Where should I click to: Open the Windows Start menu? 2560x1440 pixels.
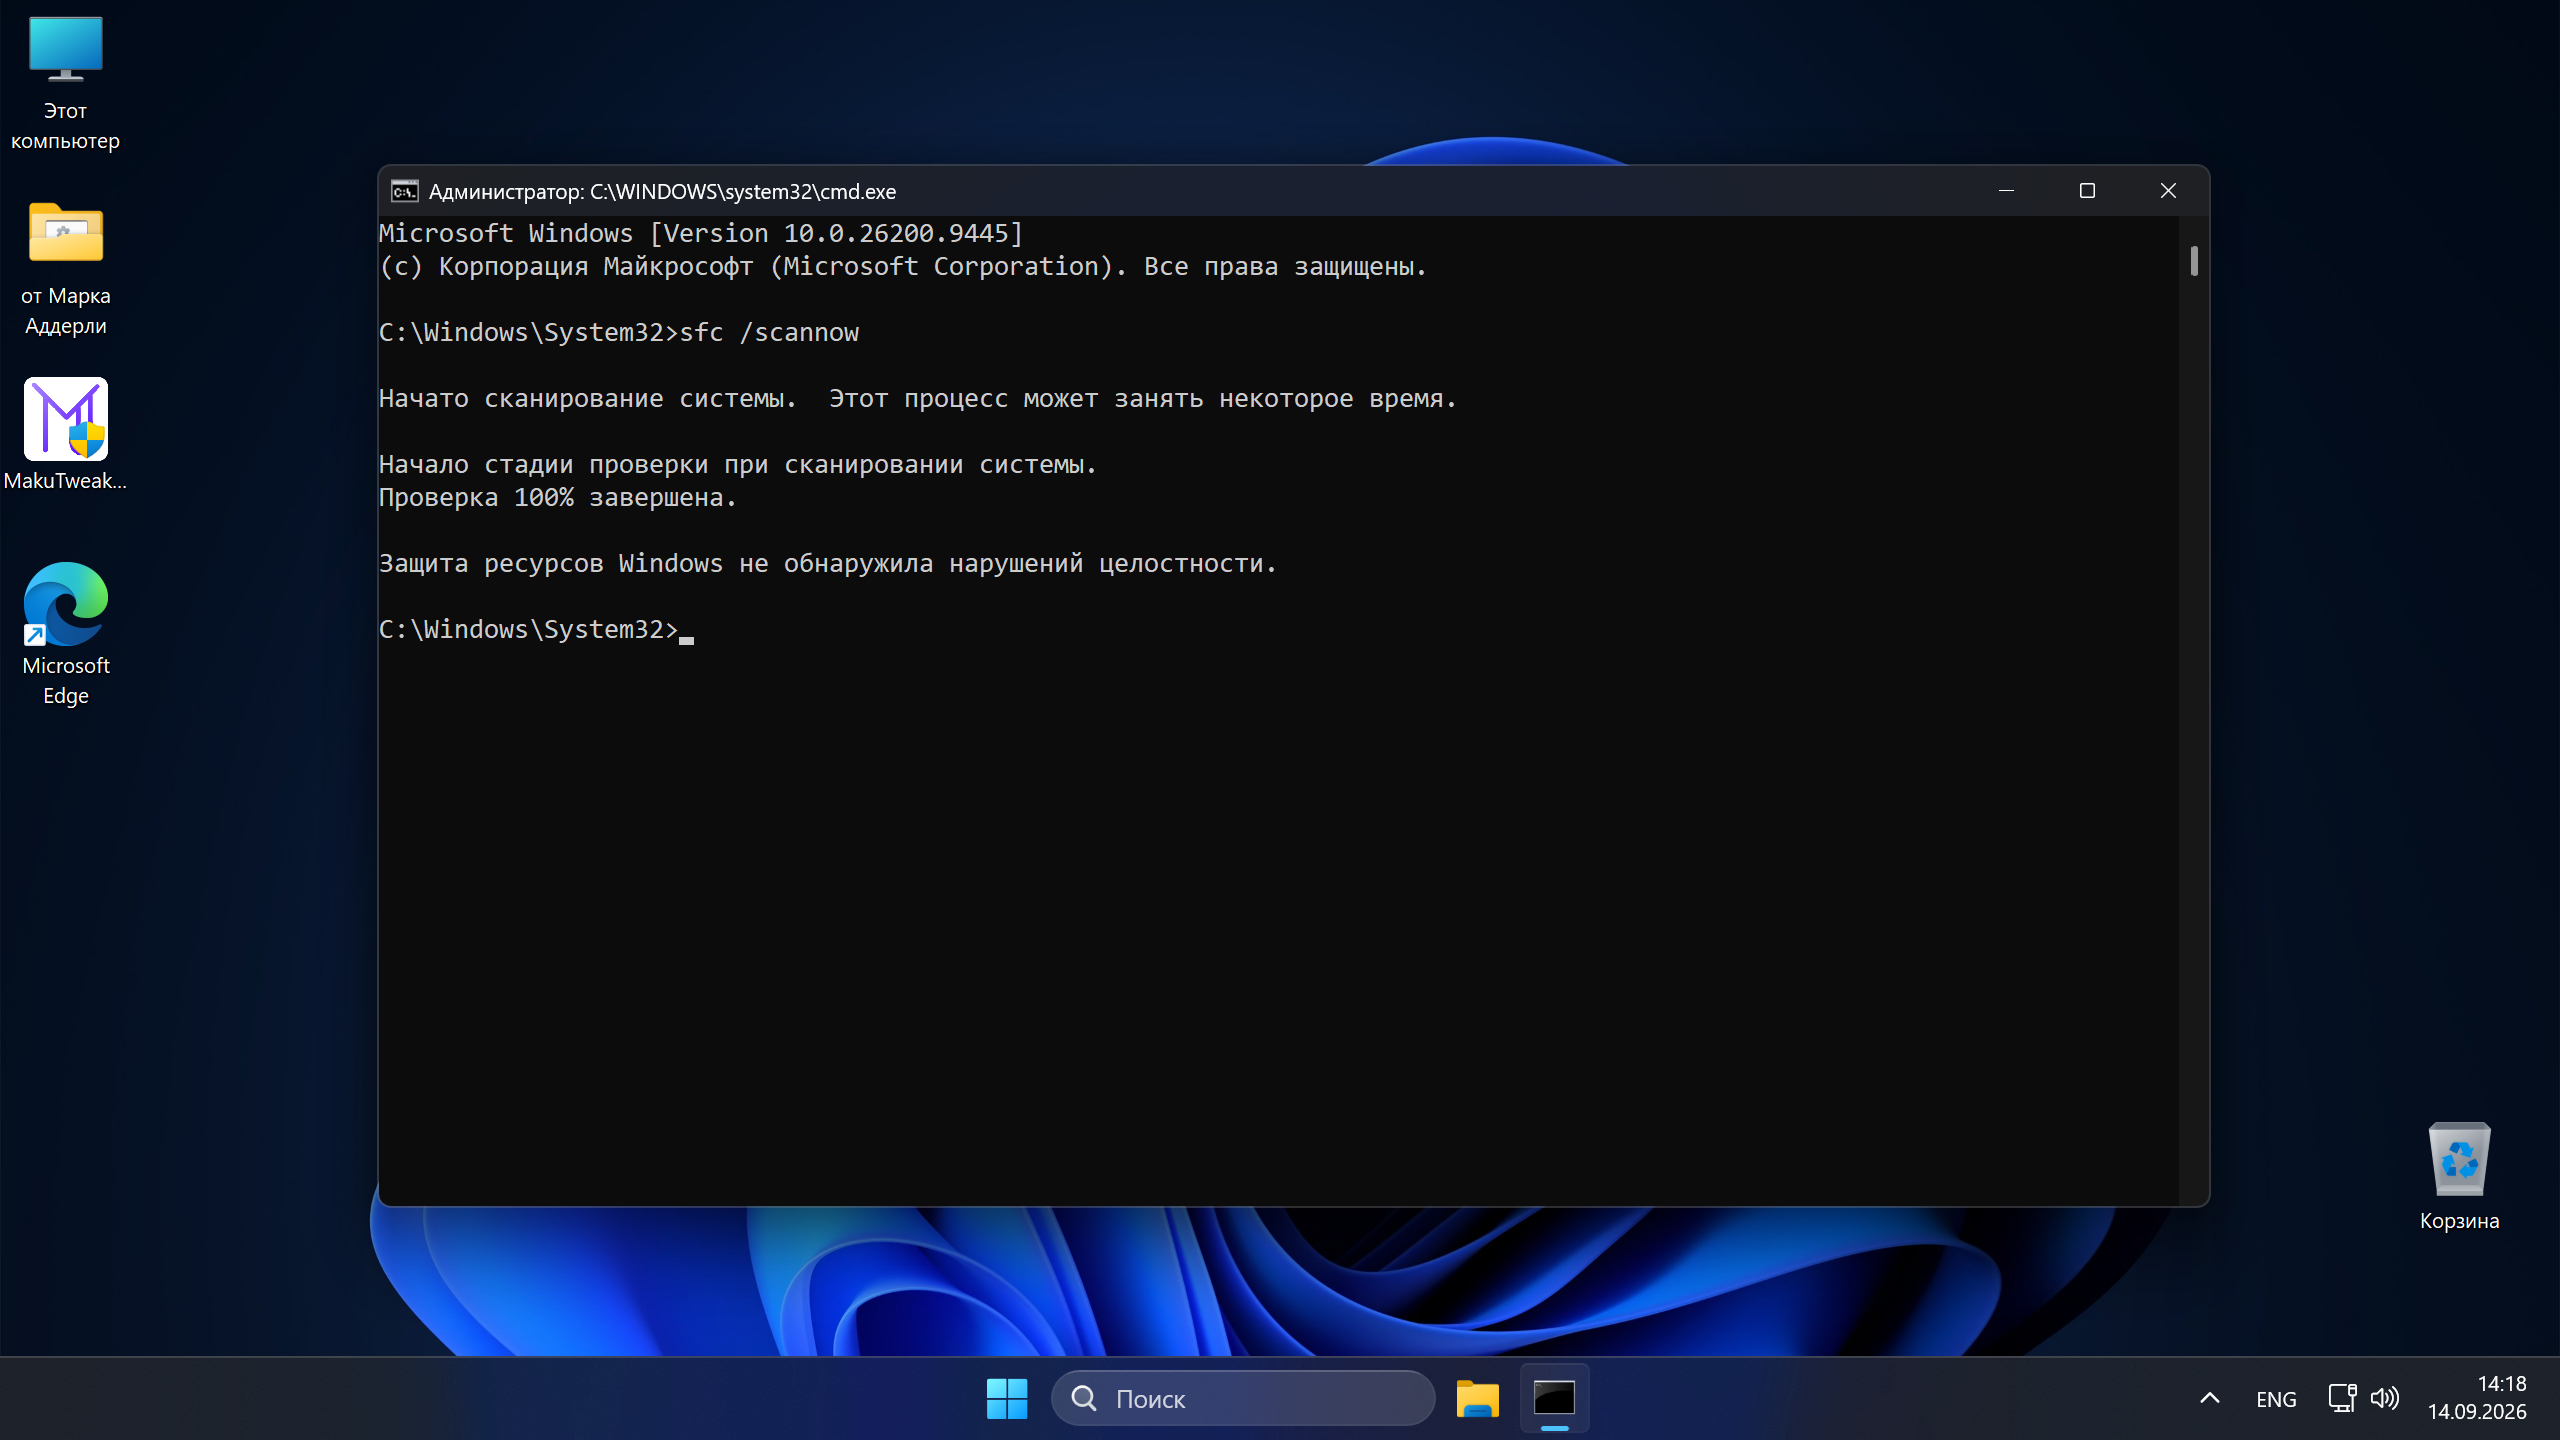click(x=1006, y=1398)
